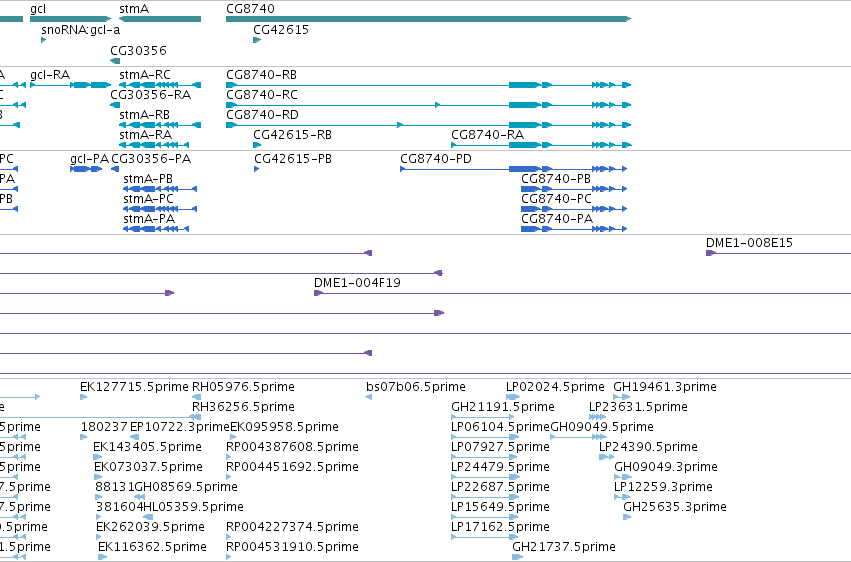
Task: Select transcript stmA-RC
Action: coord(145,75)
